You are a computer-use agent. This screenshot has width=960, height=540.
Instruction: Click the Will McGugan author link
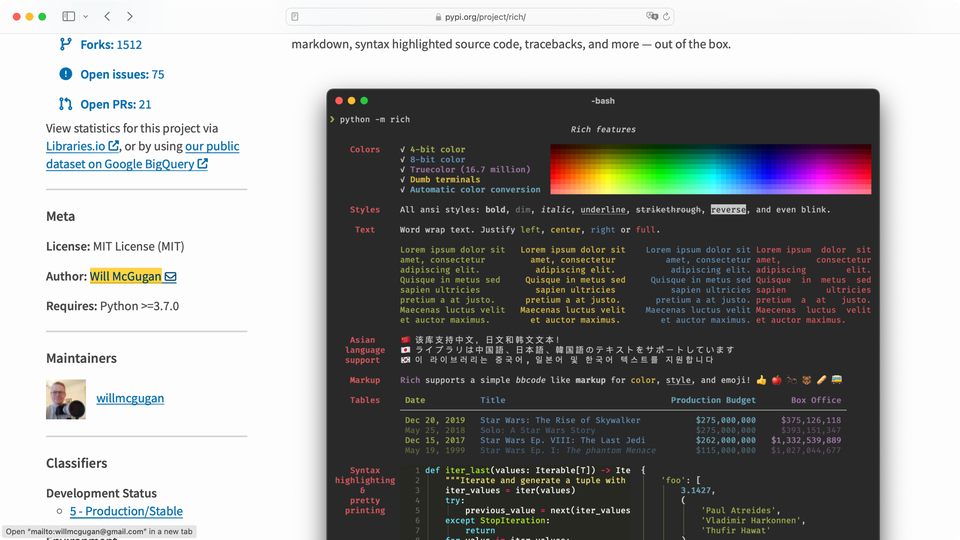click(x=126, y=276)
